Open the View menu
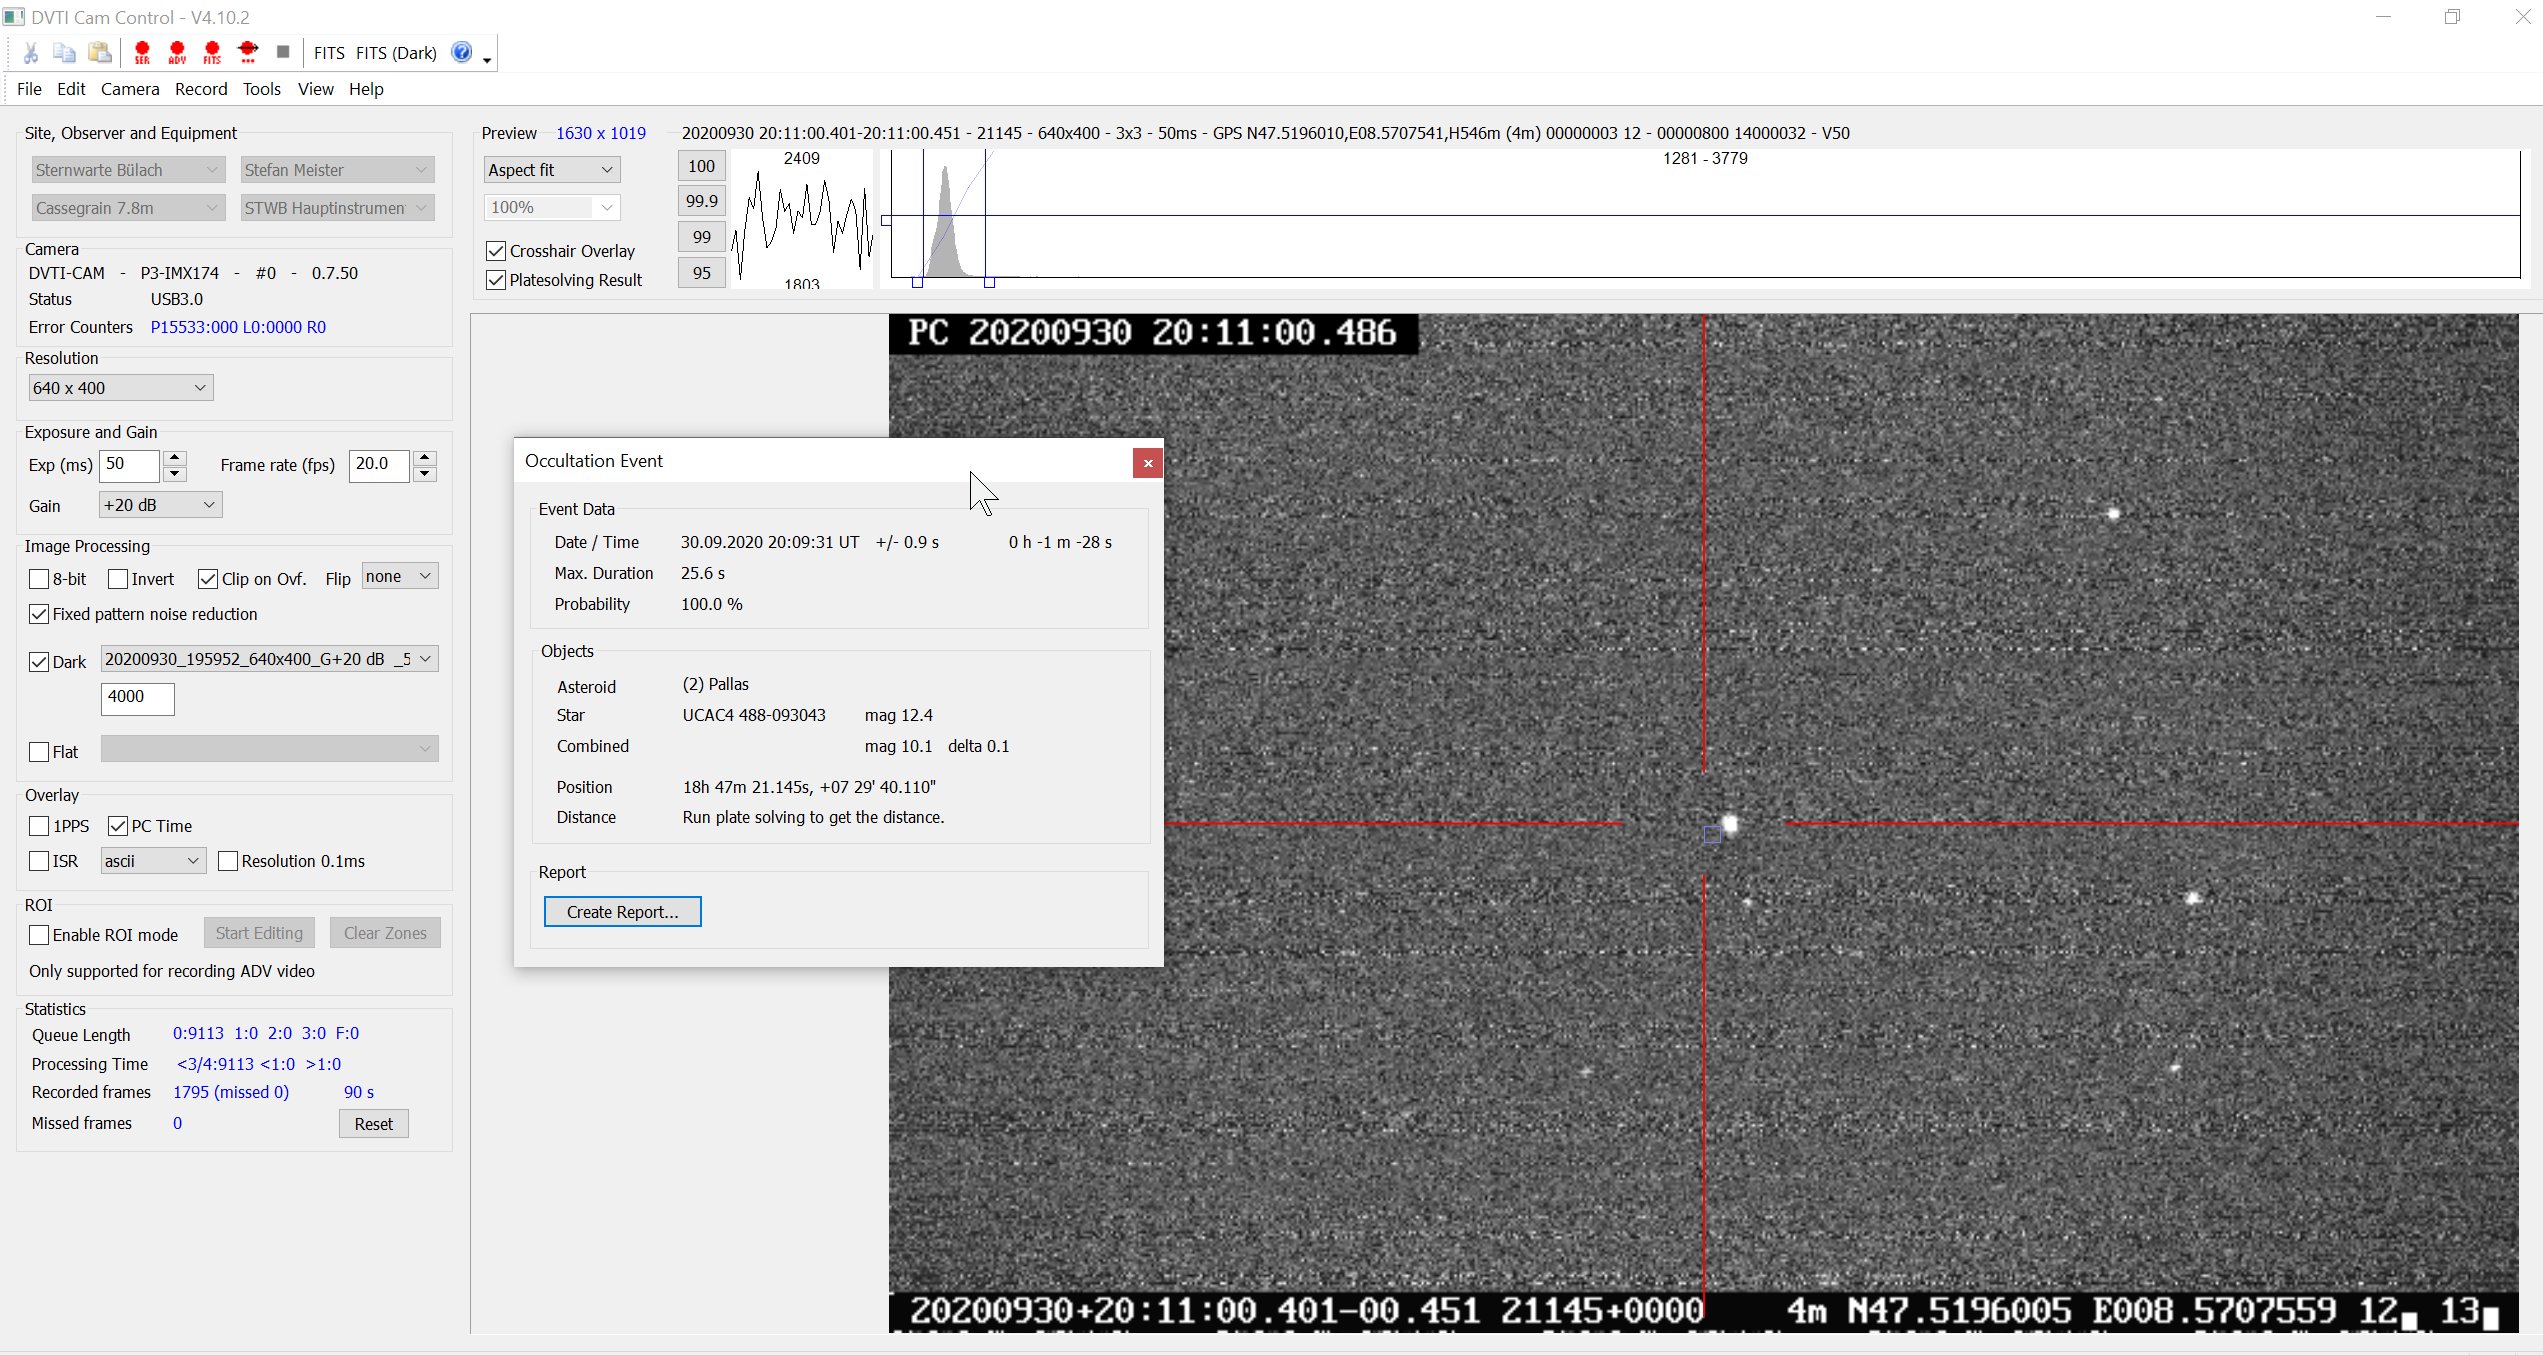This screenshot has height=1355, width=2543. tap(316, 89)
